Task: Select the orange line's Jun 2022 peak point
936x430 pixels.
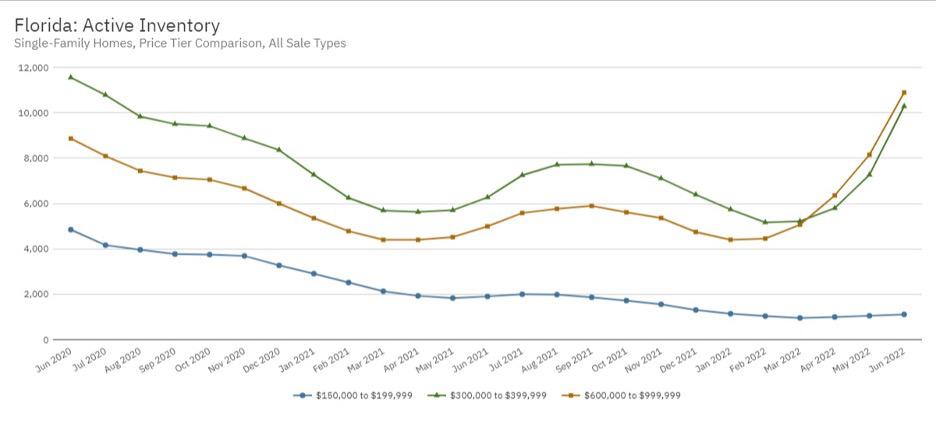Action: (x=904, y=93)
